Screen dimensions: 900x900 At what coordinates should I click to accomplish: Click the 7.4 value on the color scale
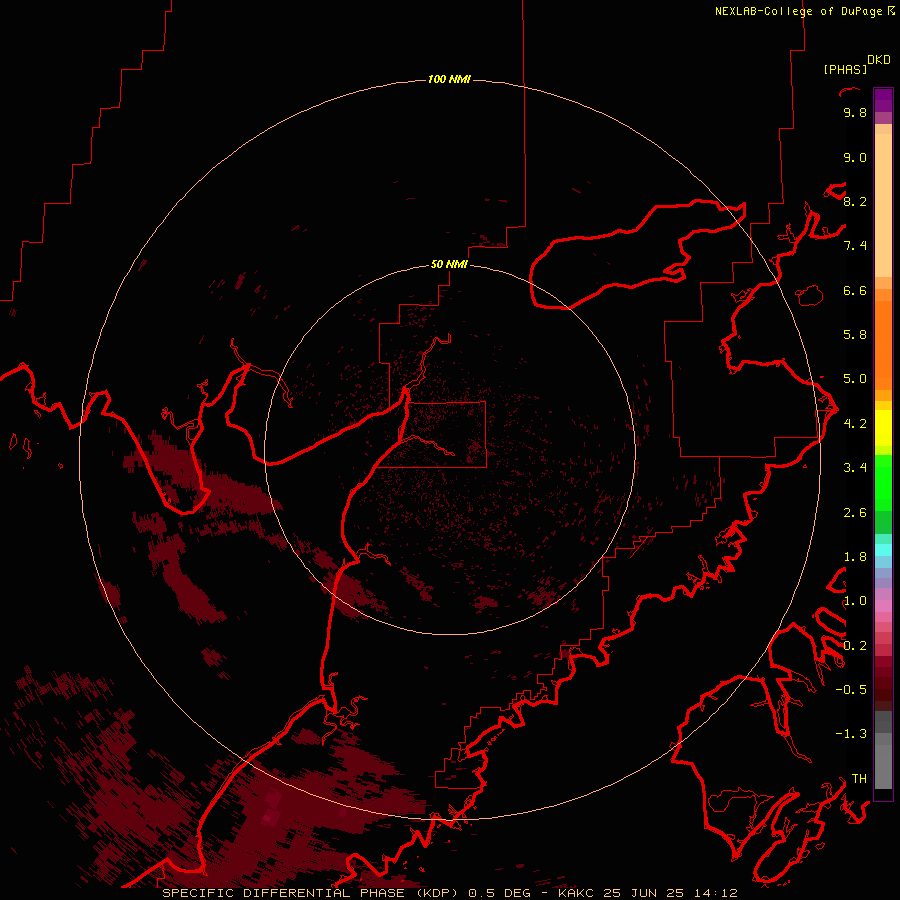tap(855, 246)
